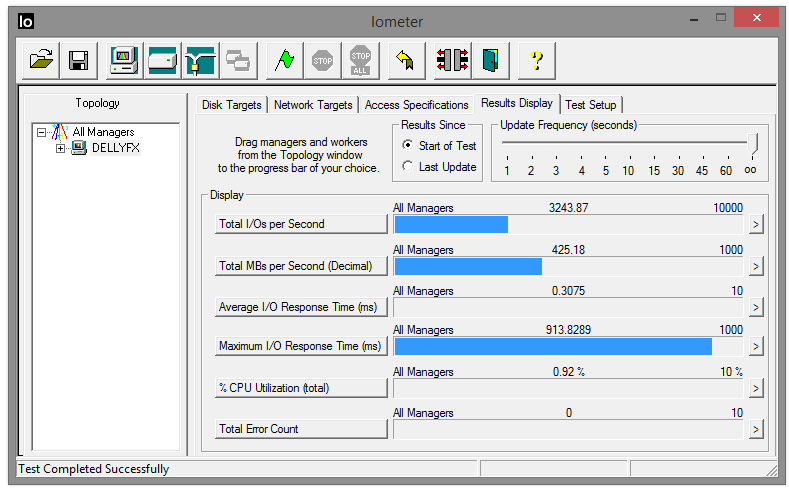Click the duplicate worker icon
The width and height of the screenshot is (789, 490).
pyautogui.click(x=239, y=60)
